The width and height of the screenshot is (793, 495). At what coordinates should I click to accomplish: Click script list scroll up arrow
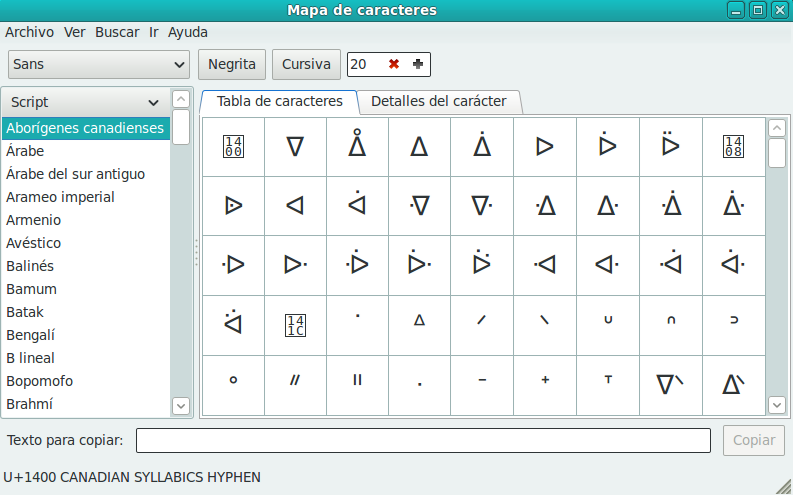pyautogui.click(x=181, y=99)
